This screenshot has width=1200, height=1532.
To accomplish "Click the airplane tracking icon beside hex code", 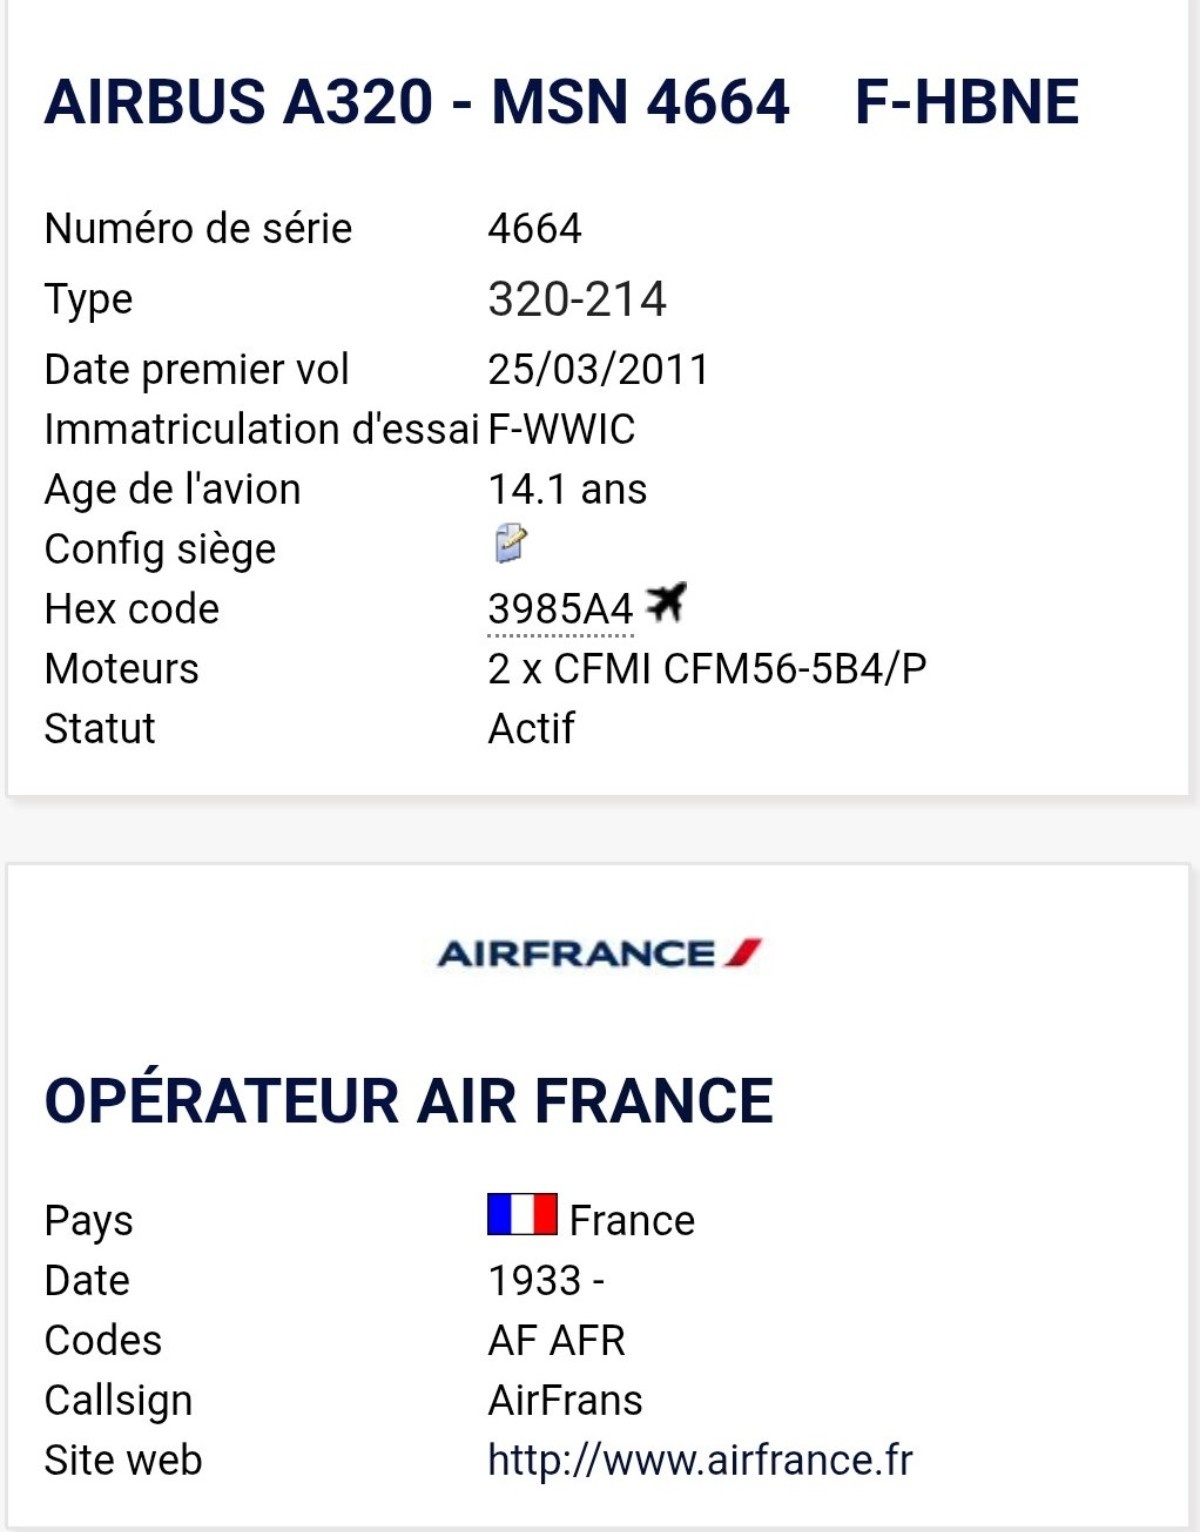I will 665,602.
